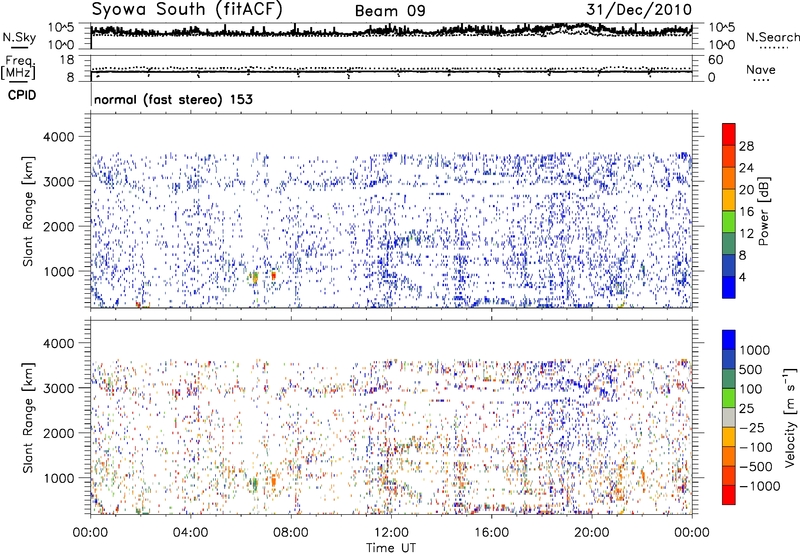Click the 'Beam 09' header label
Screen dimensions: 800x554
click(x=390, y=11)
